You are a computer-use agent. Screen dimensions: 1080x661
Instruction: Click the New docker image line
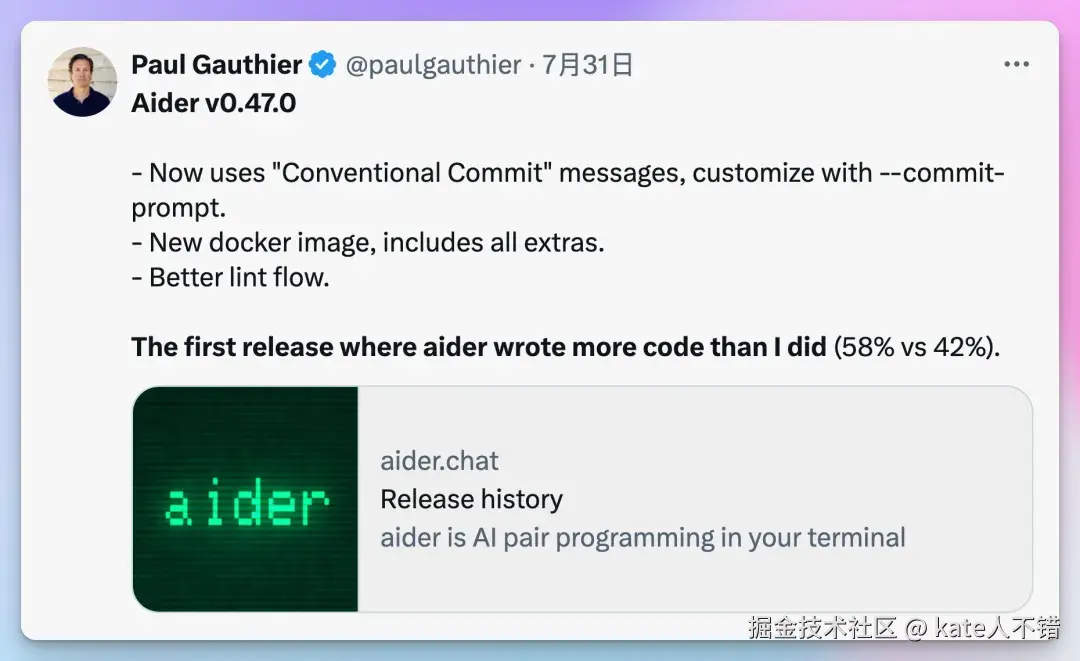[368, 242]
